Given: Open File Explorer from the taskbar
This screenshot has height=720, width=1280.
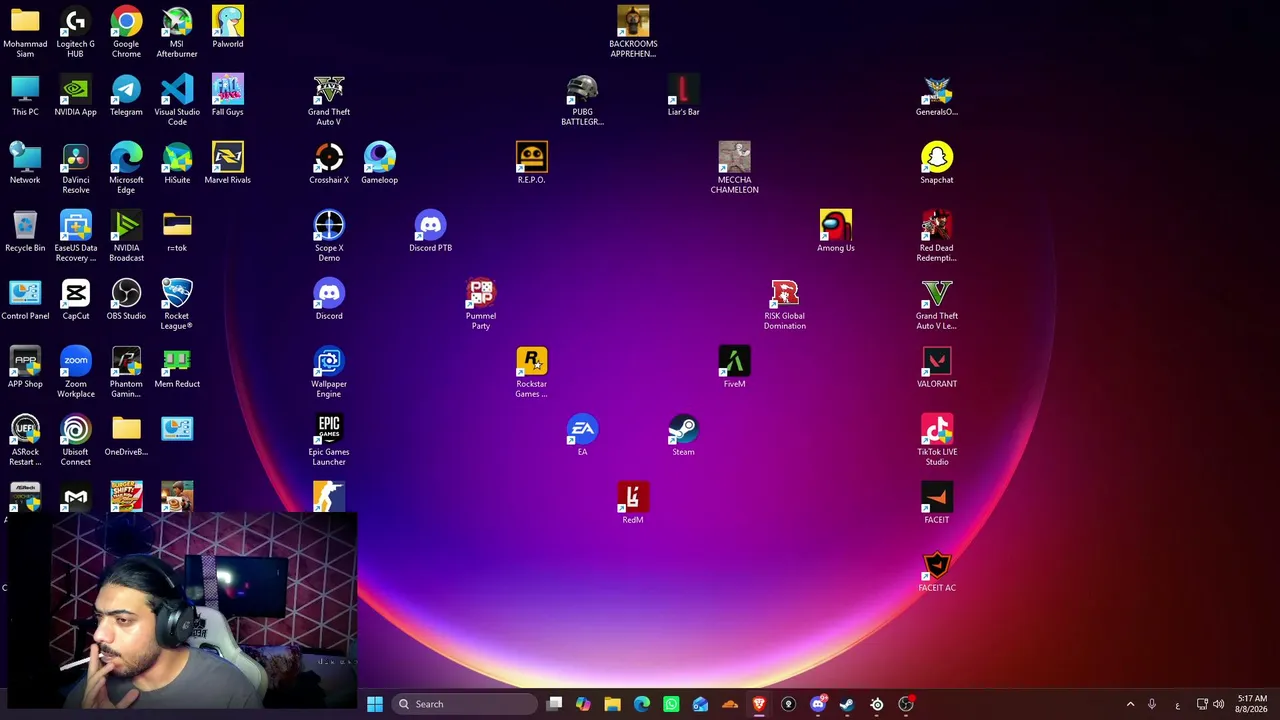Looking at the screenshot, I should click(x=612, y=704).
